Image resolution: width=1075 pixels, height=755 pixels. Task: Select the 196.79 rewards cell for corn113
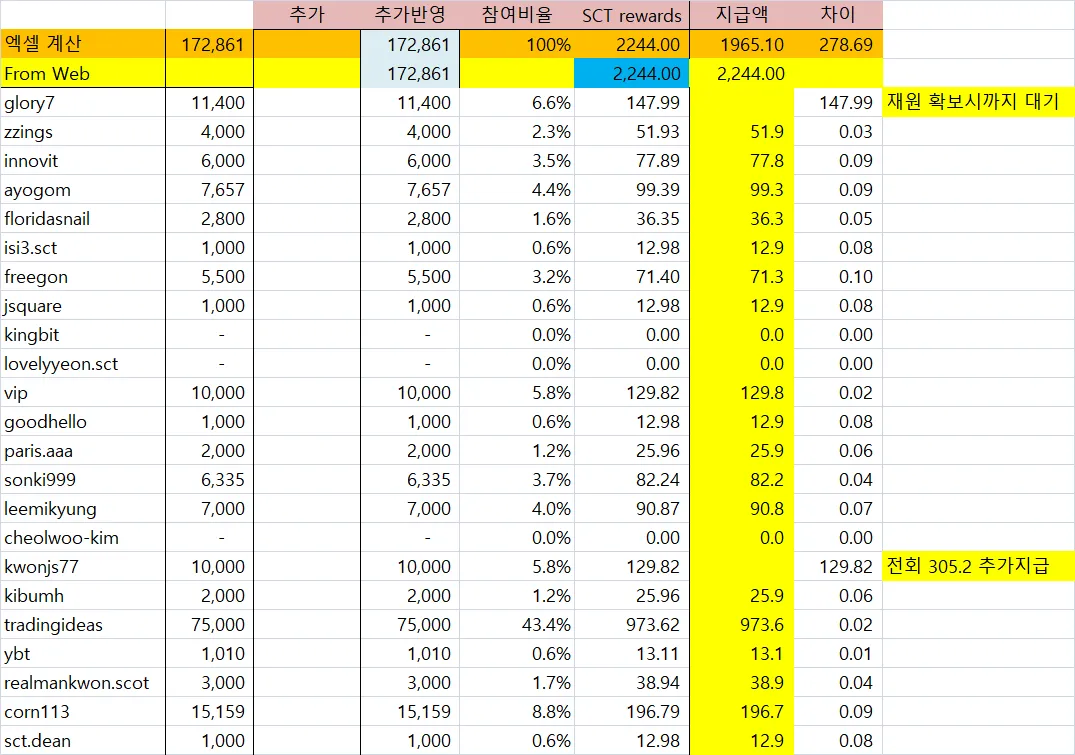coord(631,712)
